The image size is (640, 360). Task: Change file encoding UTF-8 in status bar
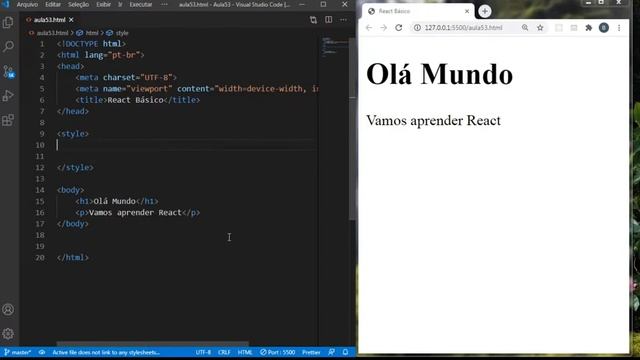[203, 352]
